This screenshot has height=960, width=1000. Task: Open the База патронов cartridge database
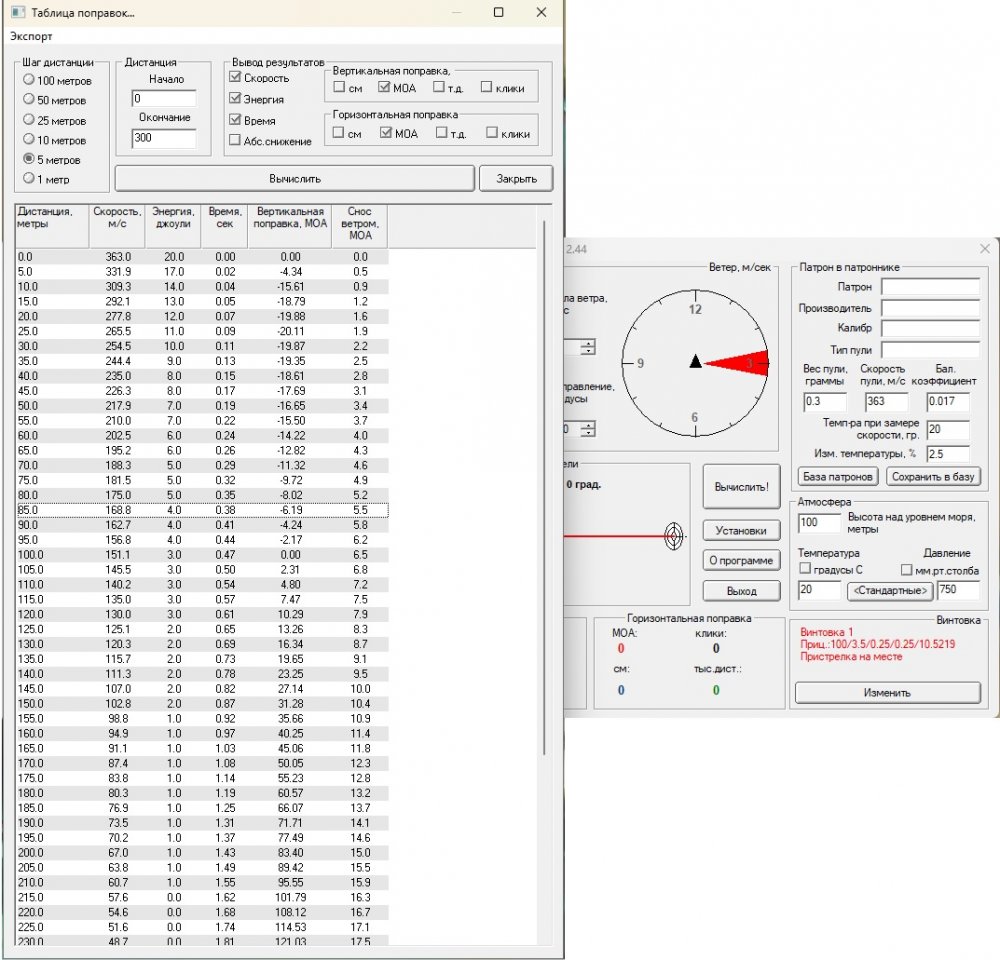coord(838,476)
